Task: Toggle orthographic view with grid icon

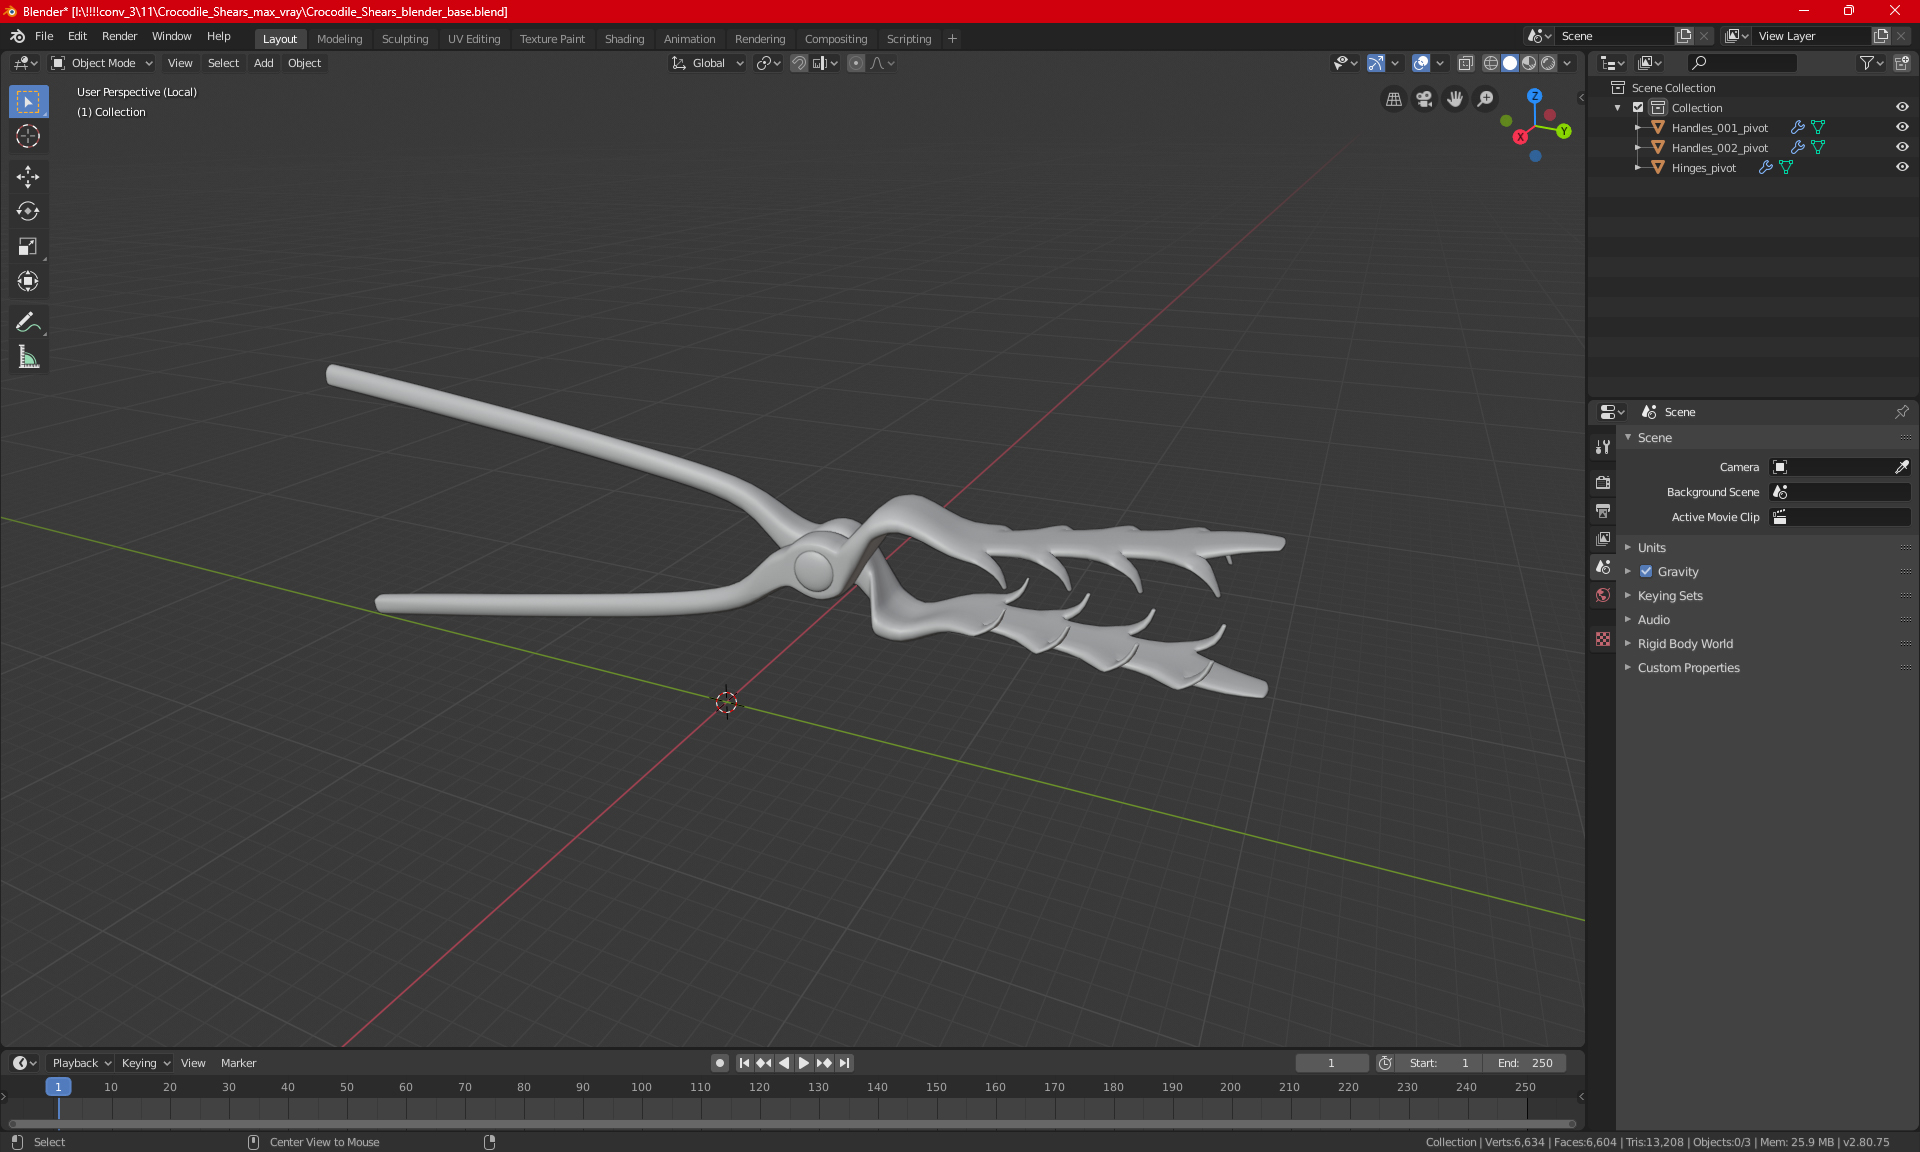Action: point(1393,99)
